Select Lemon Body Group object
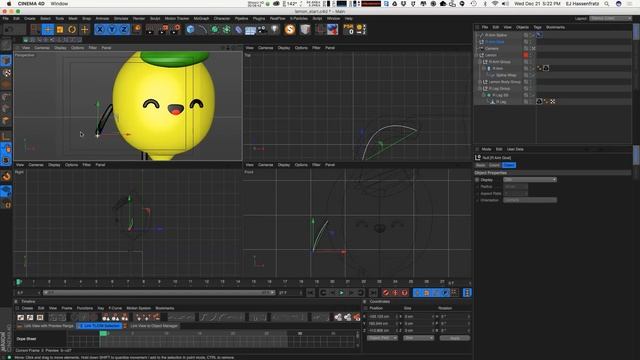This screenshot has height=360, width=640. coord(504,82)
